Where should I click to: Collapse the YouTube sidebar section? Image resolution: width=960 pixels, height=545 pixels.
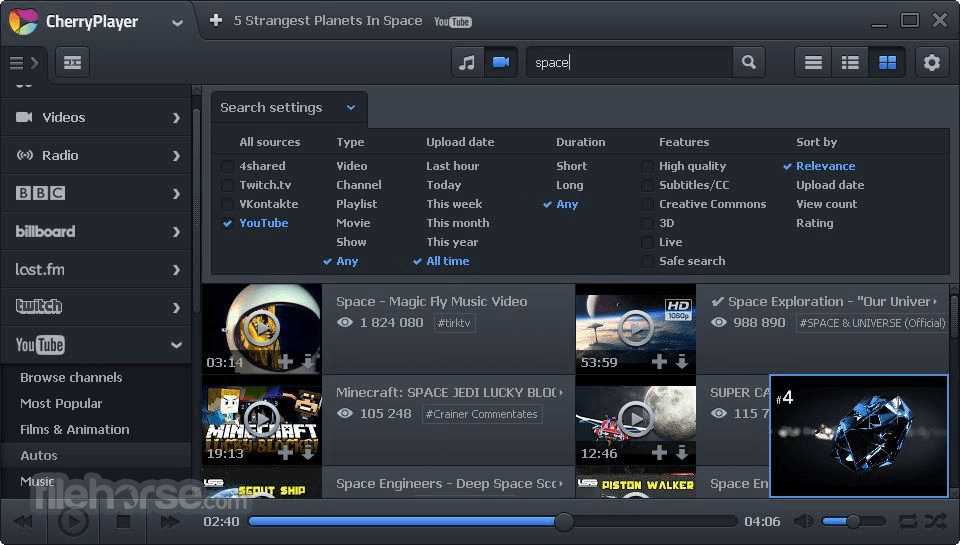click(97, 345)
